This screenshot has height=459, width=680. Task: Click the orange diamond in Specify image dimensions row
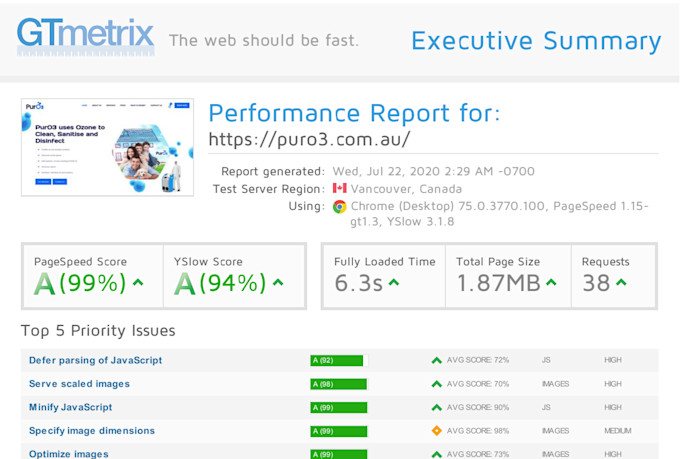point(437,431)
